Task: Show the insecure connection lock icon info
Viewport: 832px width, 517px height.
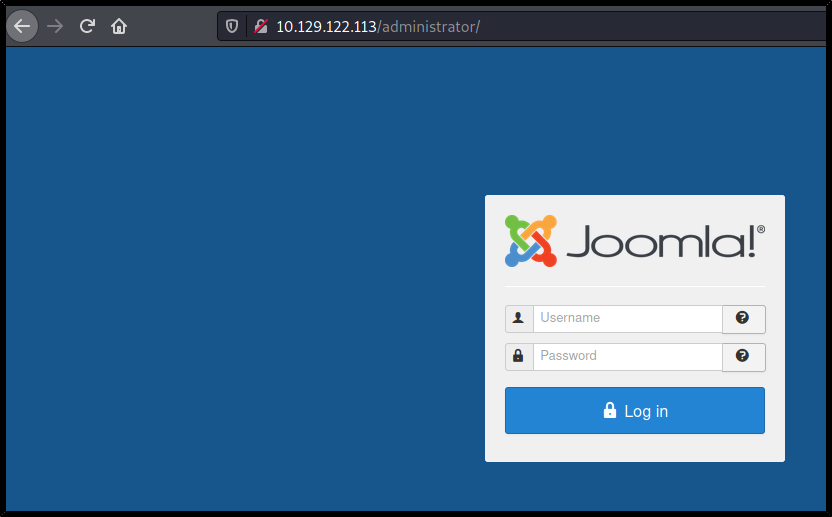Action: tap(261, 26)
